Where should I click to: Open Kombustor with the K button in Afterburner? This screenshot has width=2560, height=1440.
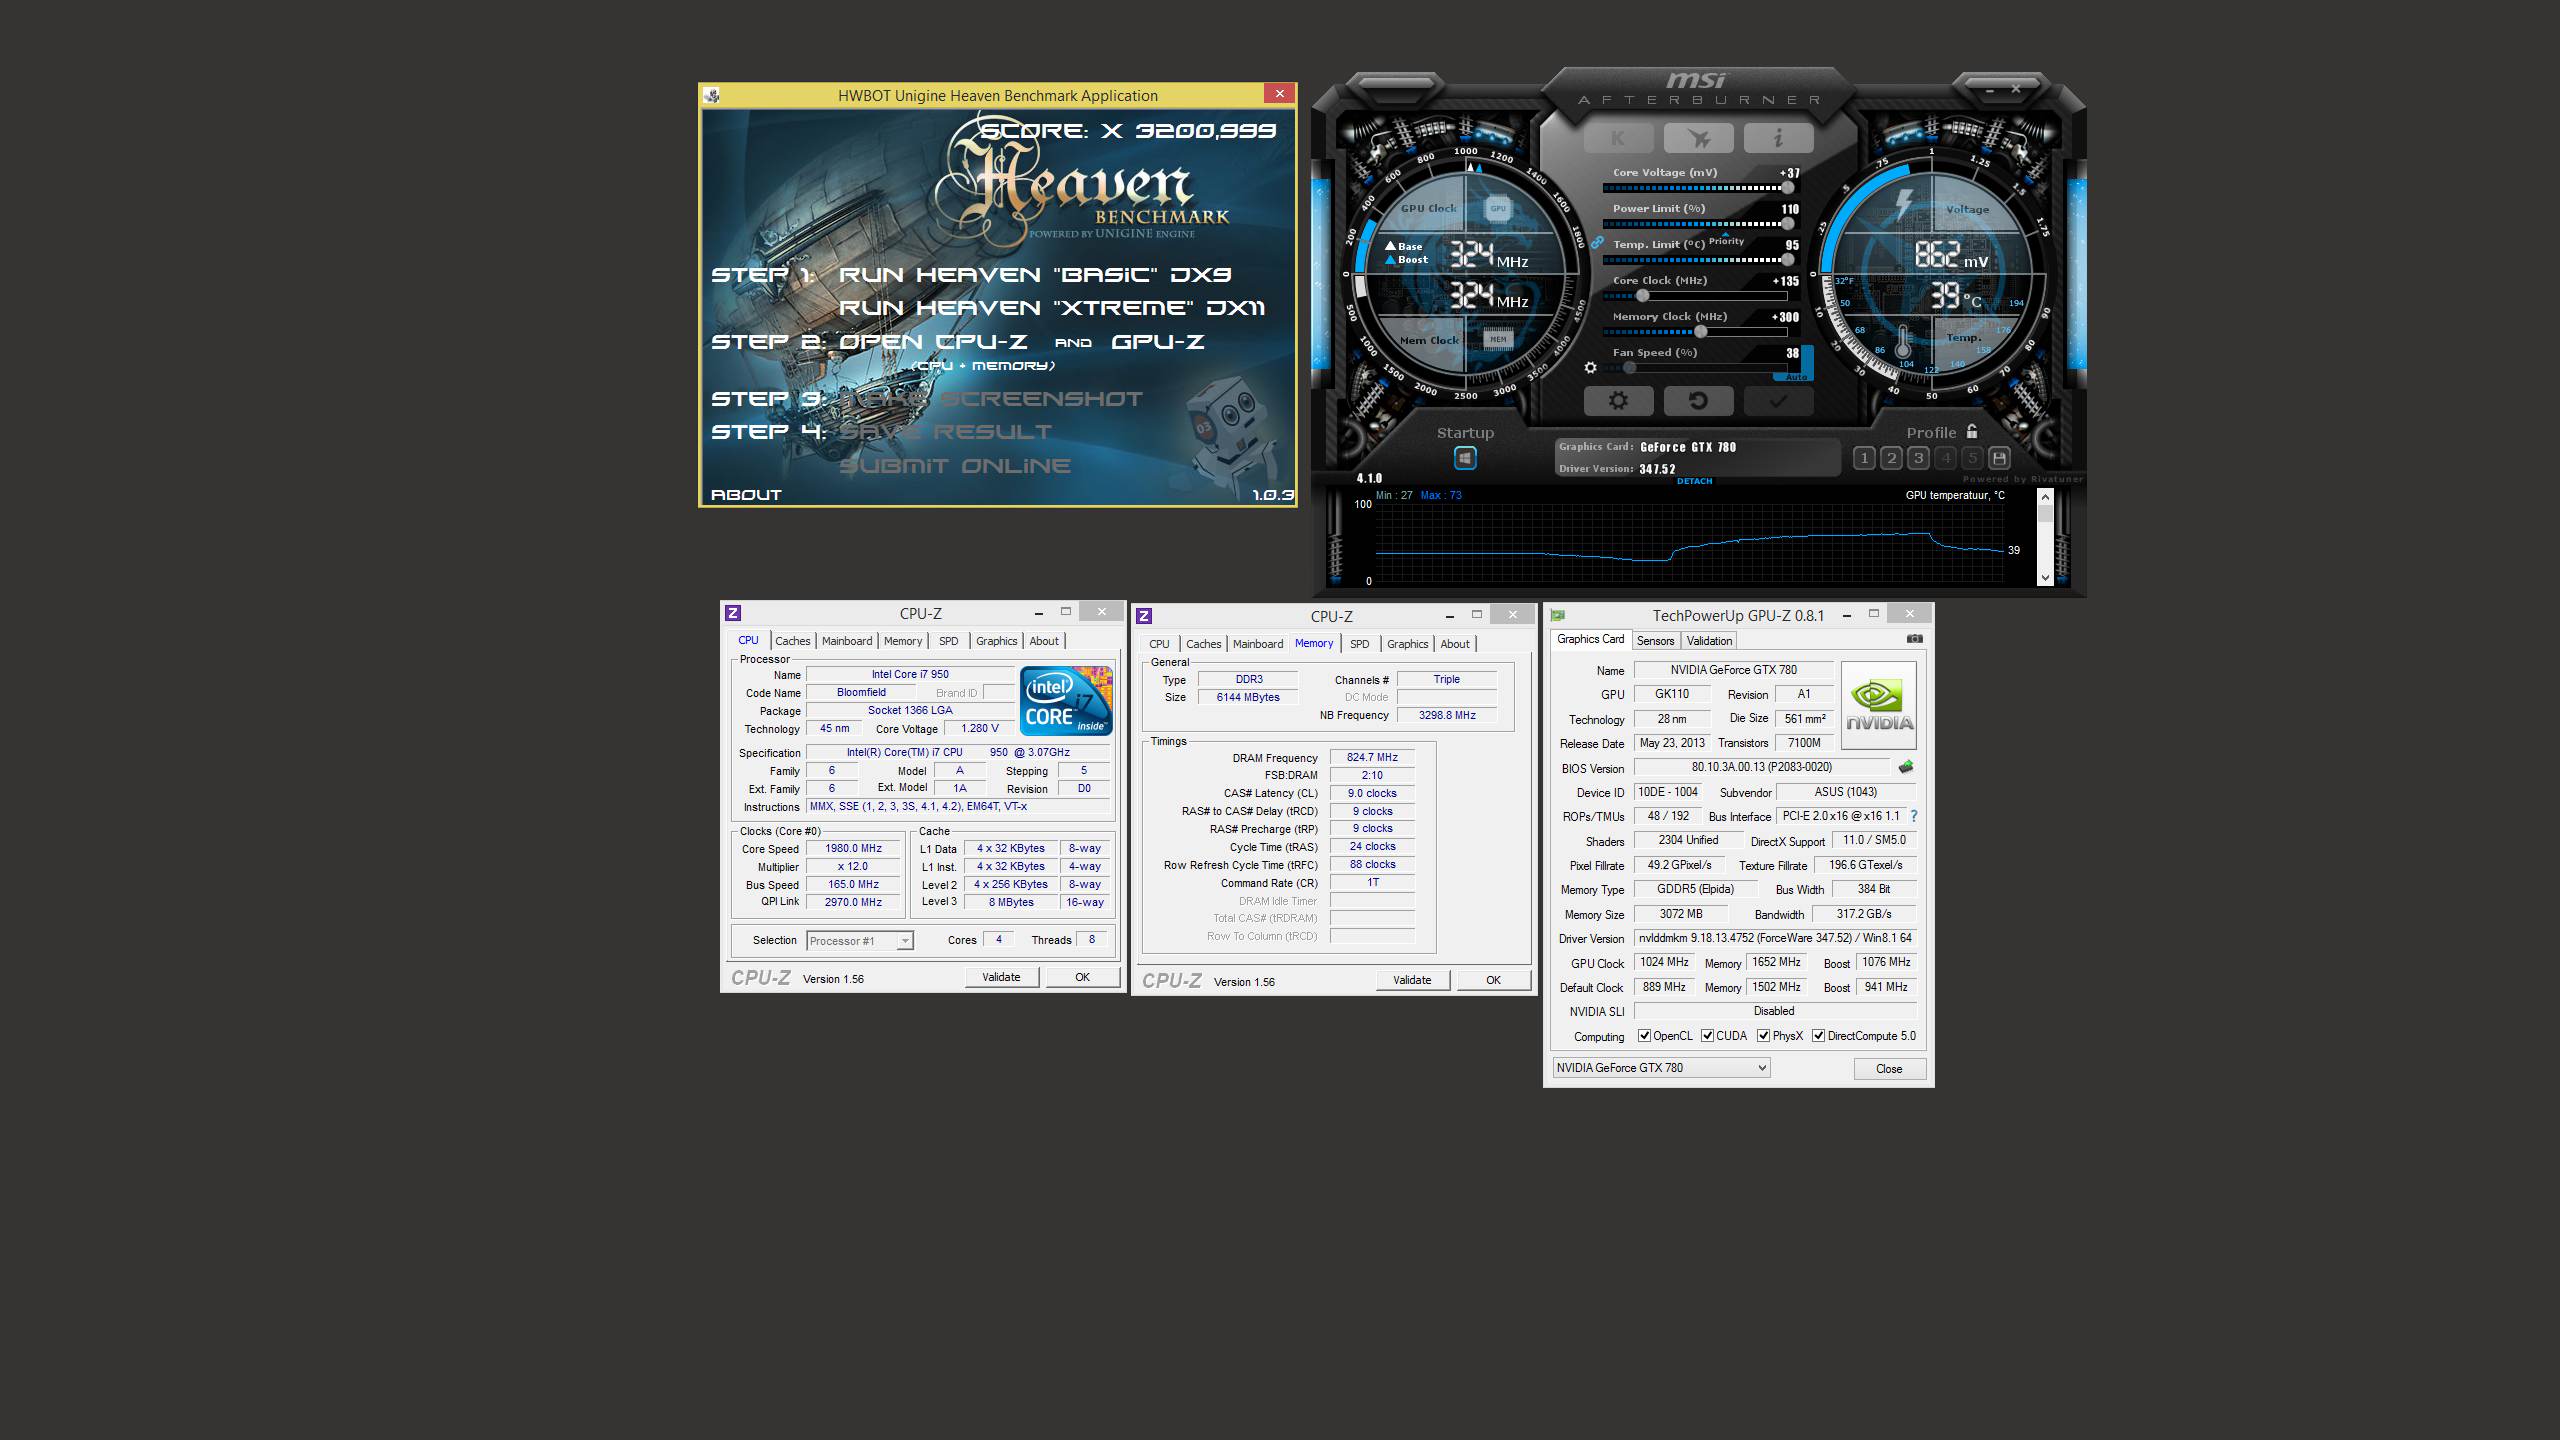coord(1618,138)
